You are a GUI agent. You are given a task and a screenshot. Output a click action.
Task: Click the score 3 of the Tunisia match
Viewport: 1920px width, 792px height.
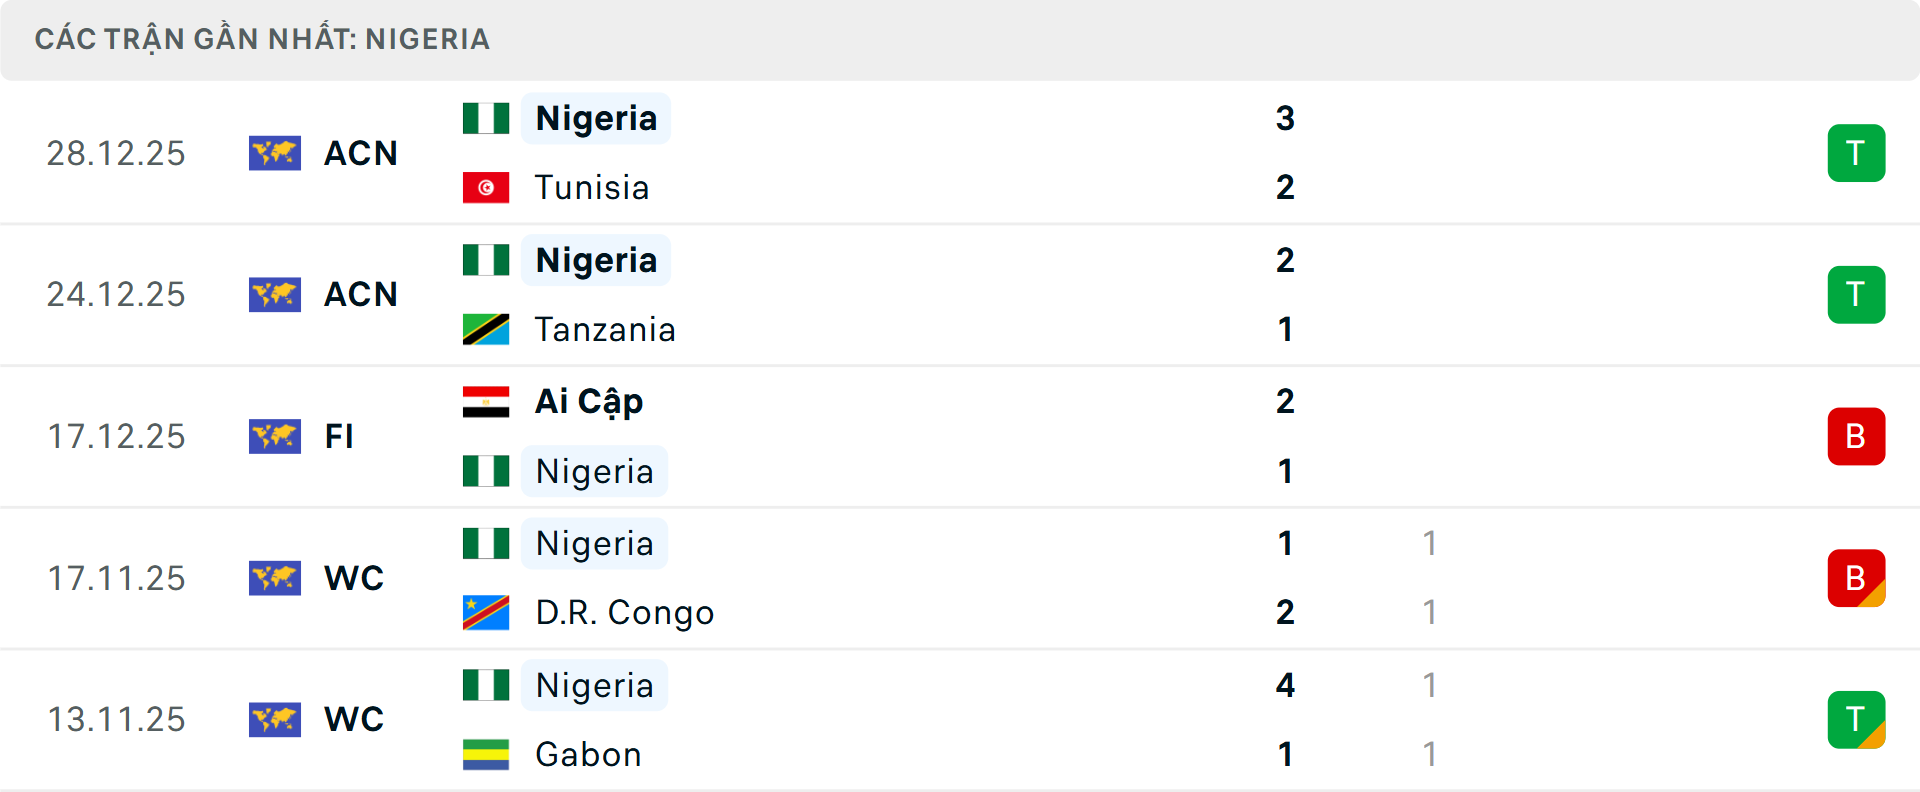pos(1285,117)
